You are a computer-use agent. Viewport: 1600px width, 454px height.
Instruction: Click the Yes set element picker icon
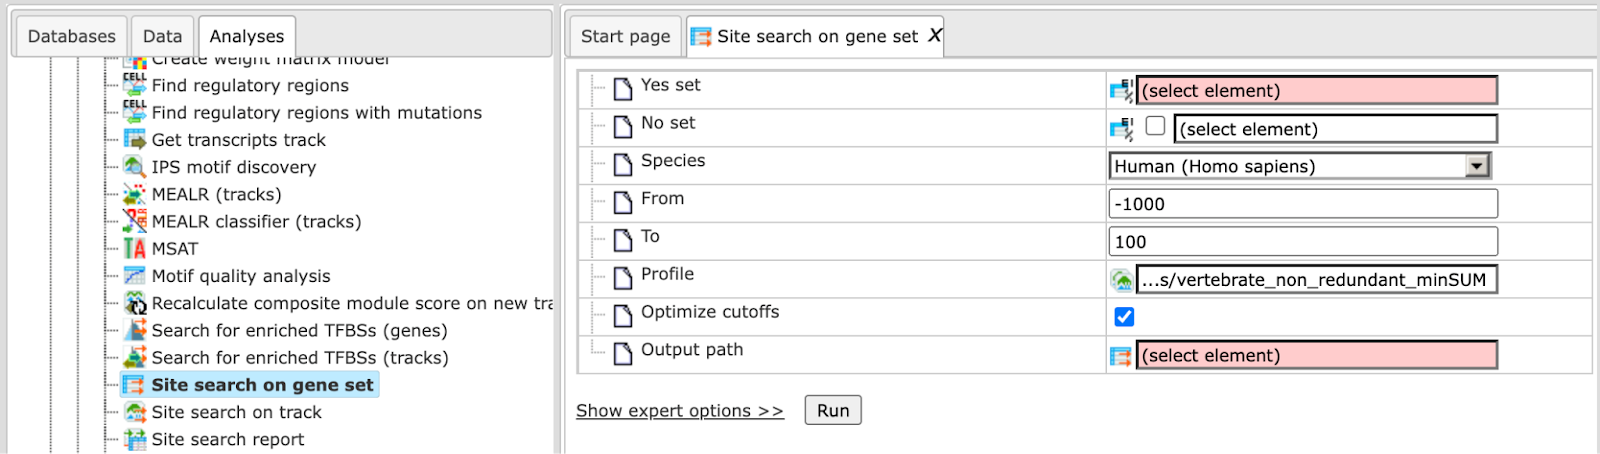[1121, 91]
